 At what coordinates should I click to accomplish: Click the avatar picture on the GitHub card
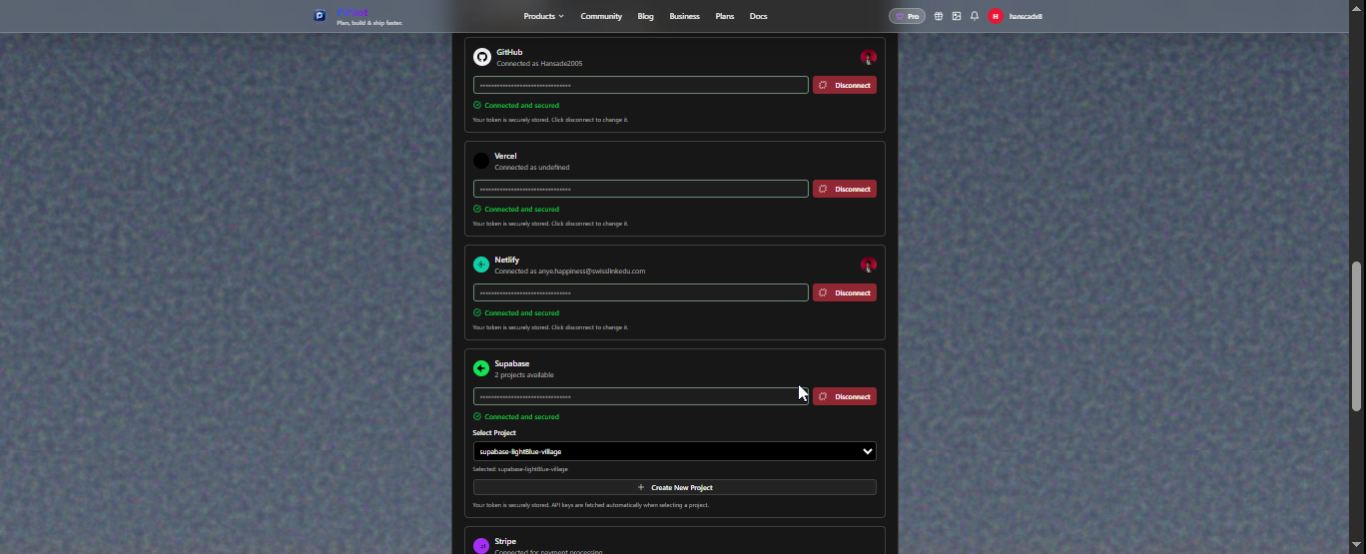pos(868,57)
